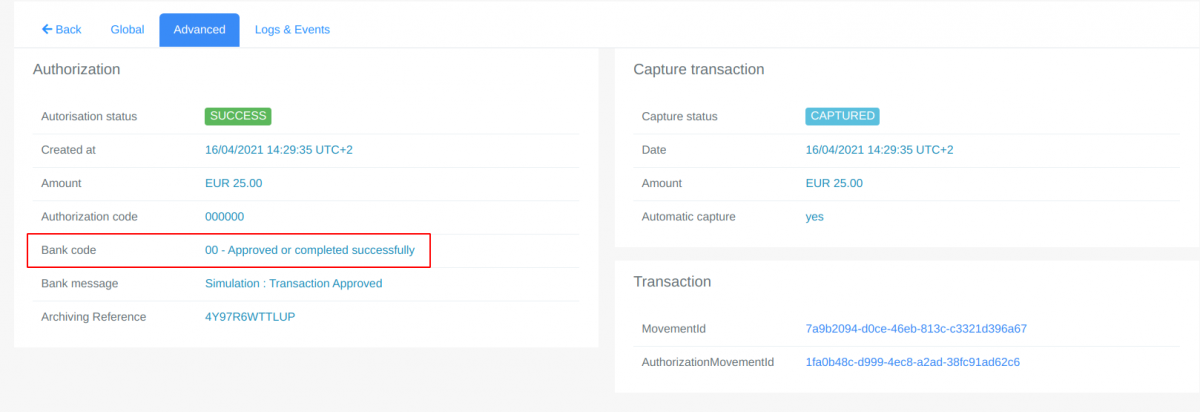Click the capture amount EUR 25.00
This screenshot has height=412, width=1200.
click(834, 183)
